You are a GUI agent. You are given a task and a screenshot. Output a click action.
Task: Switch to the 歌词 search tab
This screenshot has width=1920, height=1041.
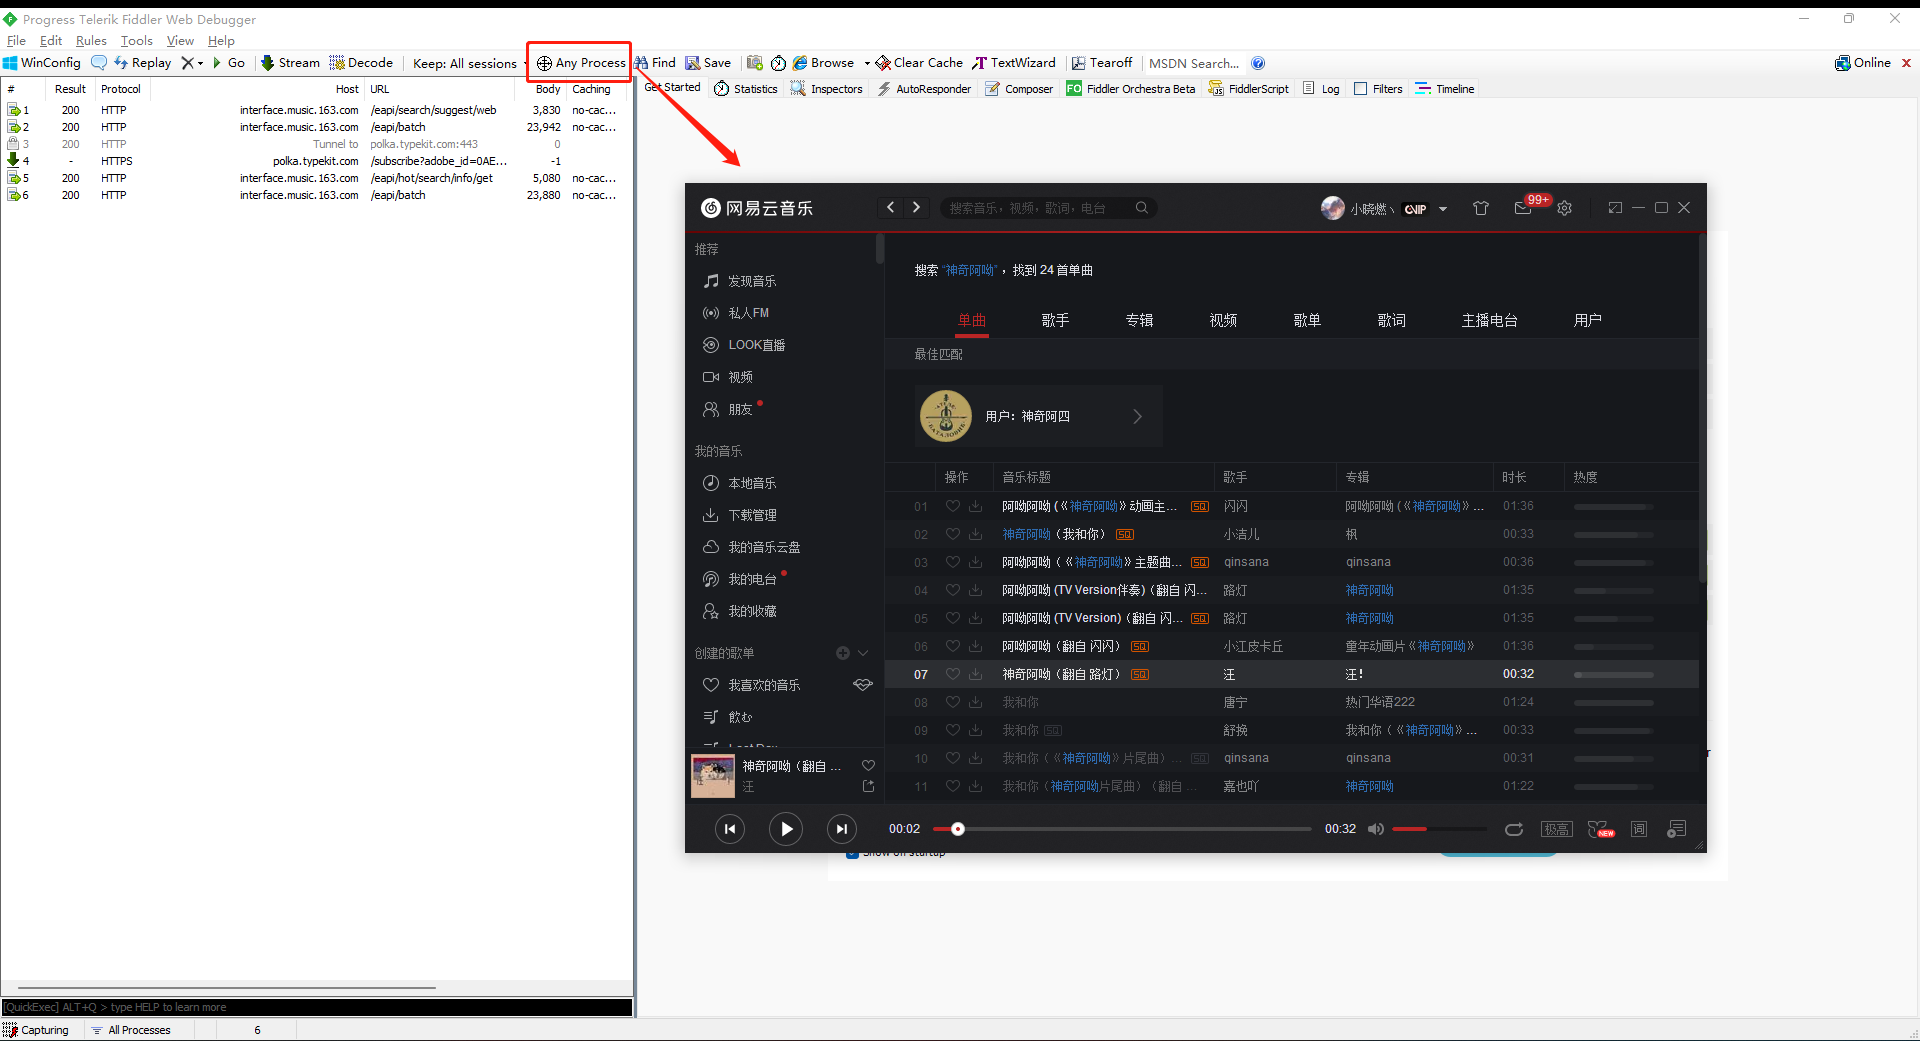click(x=1391, y=320)
